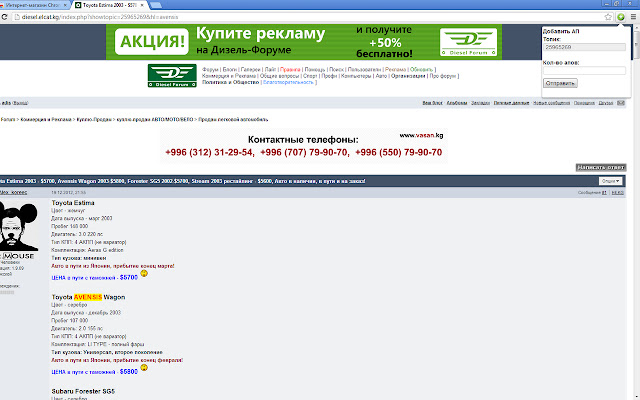Click the Toyota Estima heading text
Viewport: 640px width, 400px height.
(x=73, y=203)
